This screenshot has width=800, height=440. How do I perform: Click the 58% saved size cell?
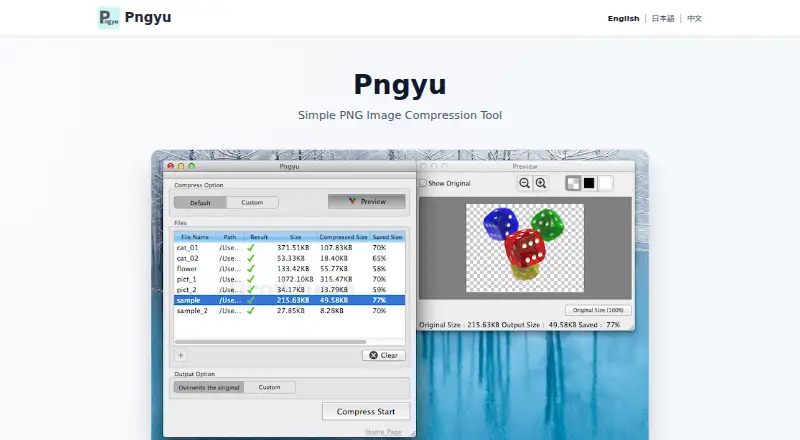click(x=379, y=268)
